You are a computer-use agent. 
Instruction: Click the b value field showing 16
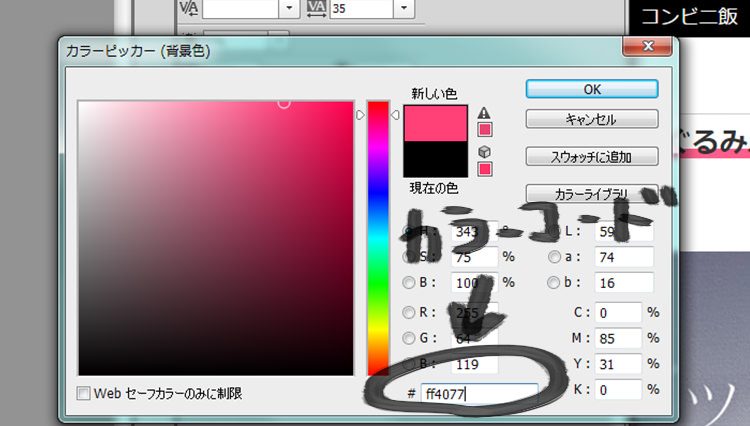[624, 283]
